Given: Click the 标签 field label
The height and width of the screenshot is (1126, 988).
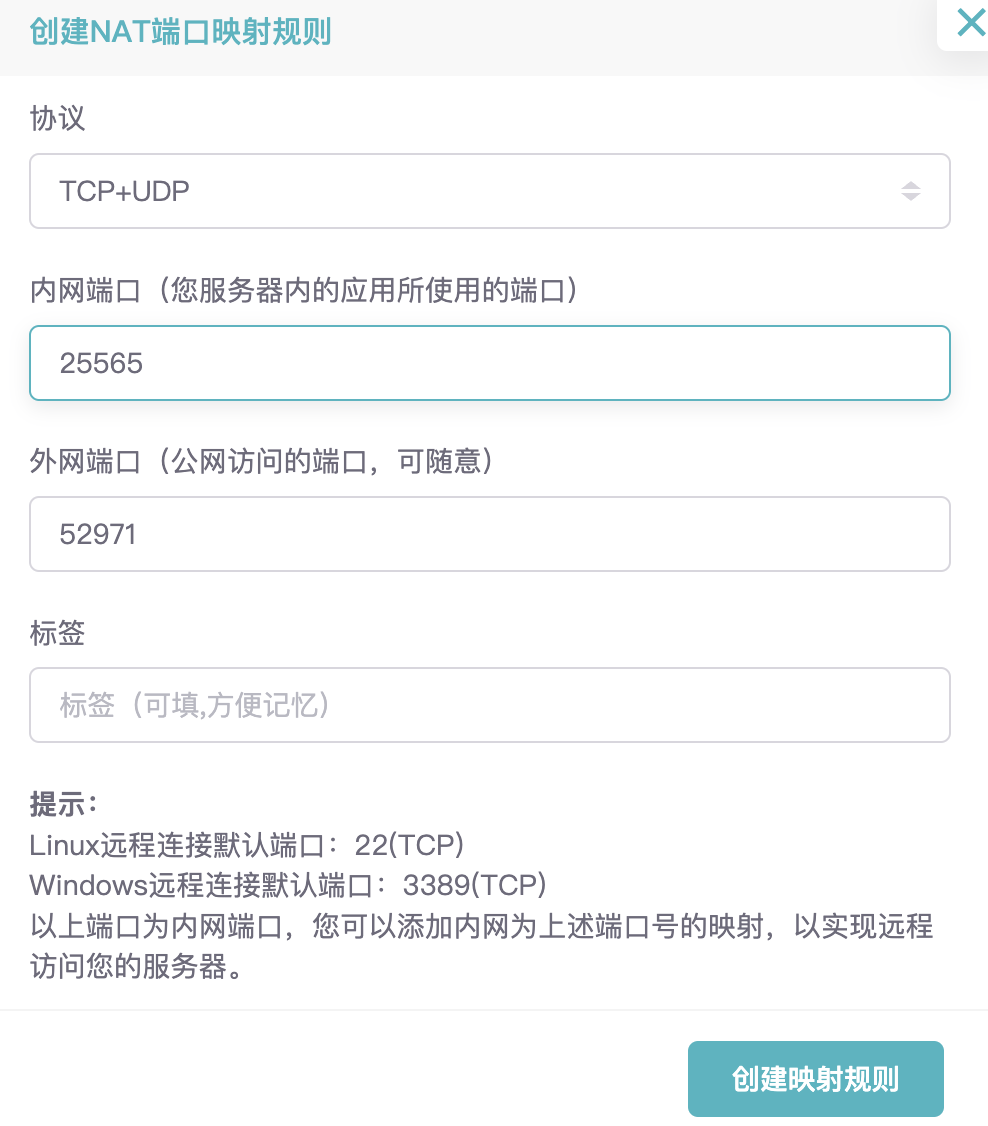Looking at the screenshot, I should 57,633.
